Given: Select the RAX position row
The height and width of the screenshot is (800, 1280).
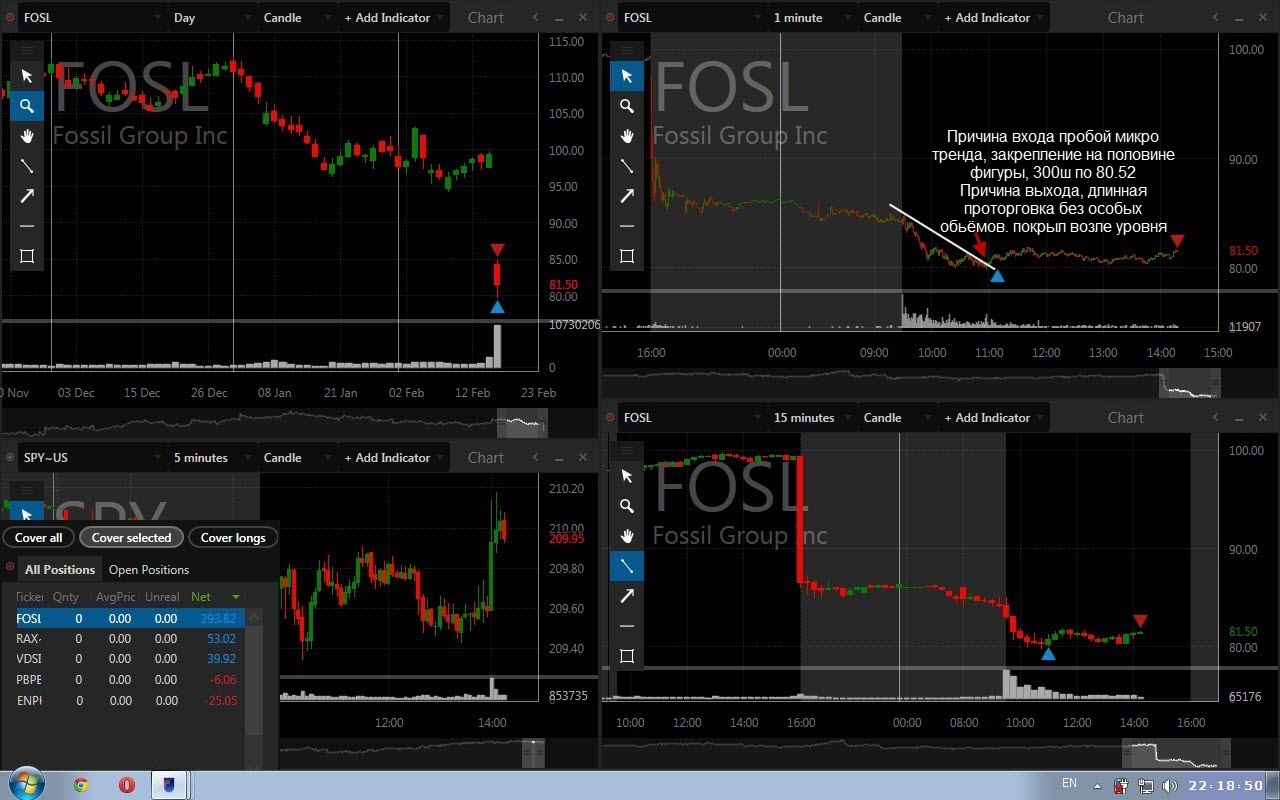Looking at the screenshot, I should point(130,638).
